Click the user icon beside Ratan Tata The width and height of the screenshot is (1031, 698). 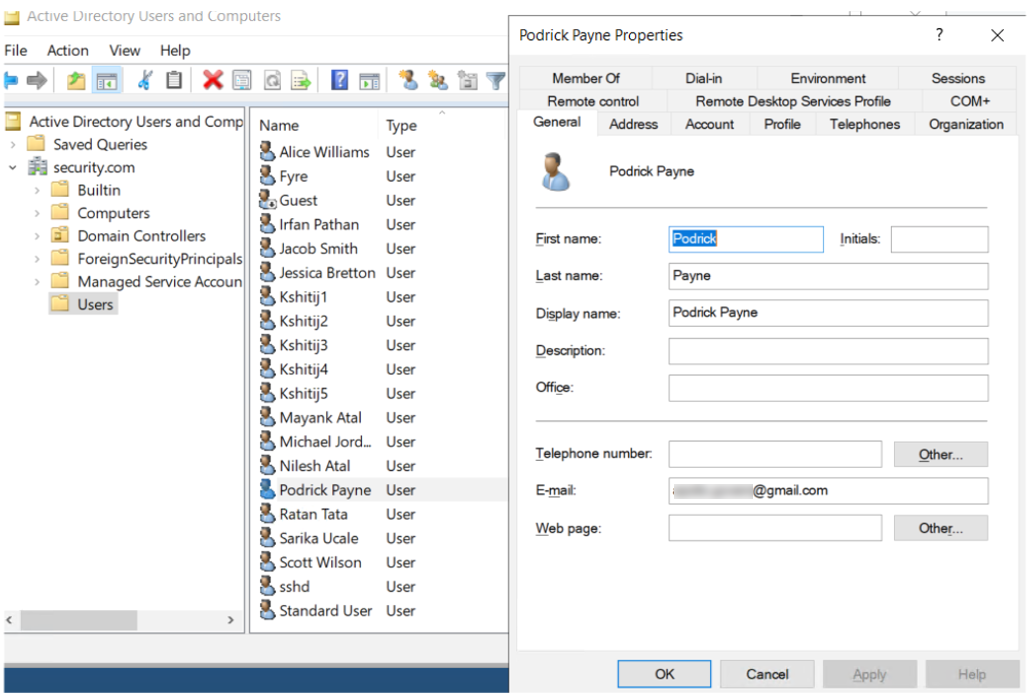[x=268, y=513]
